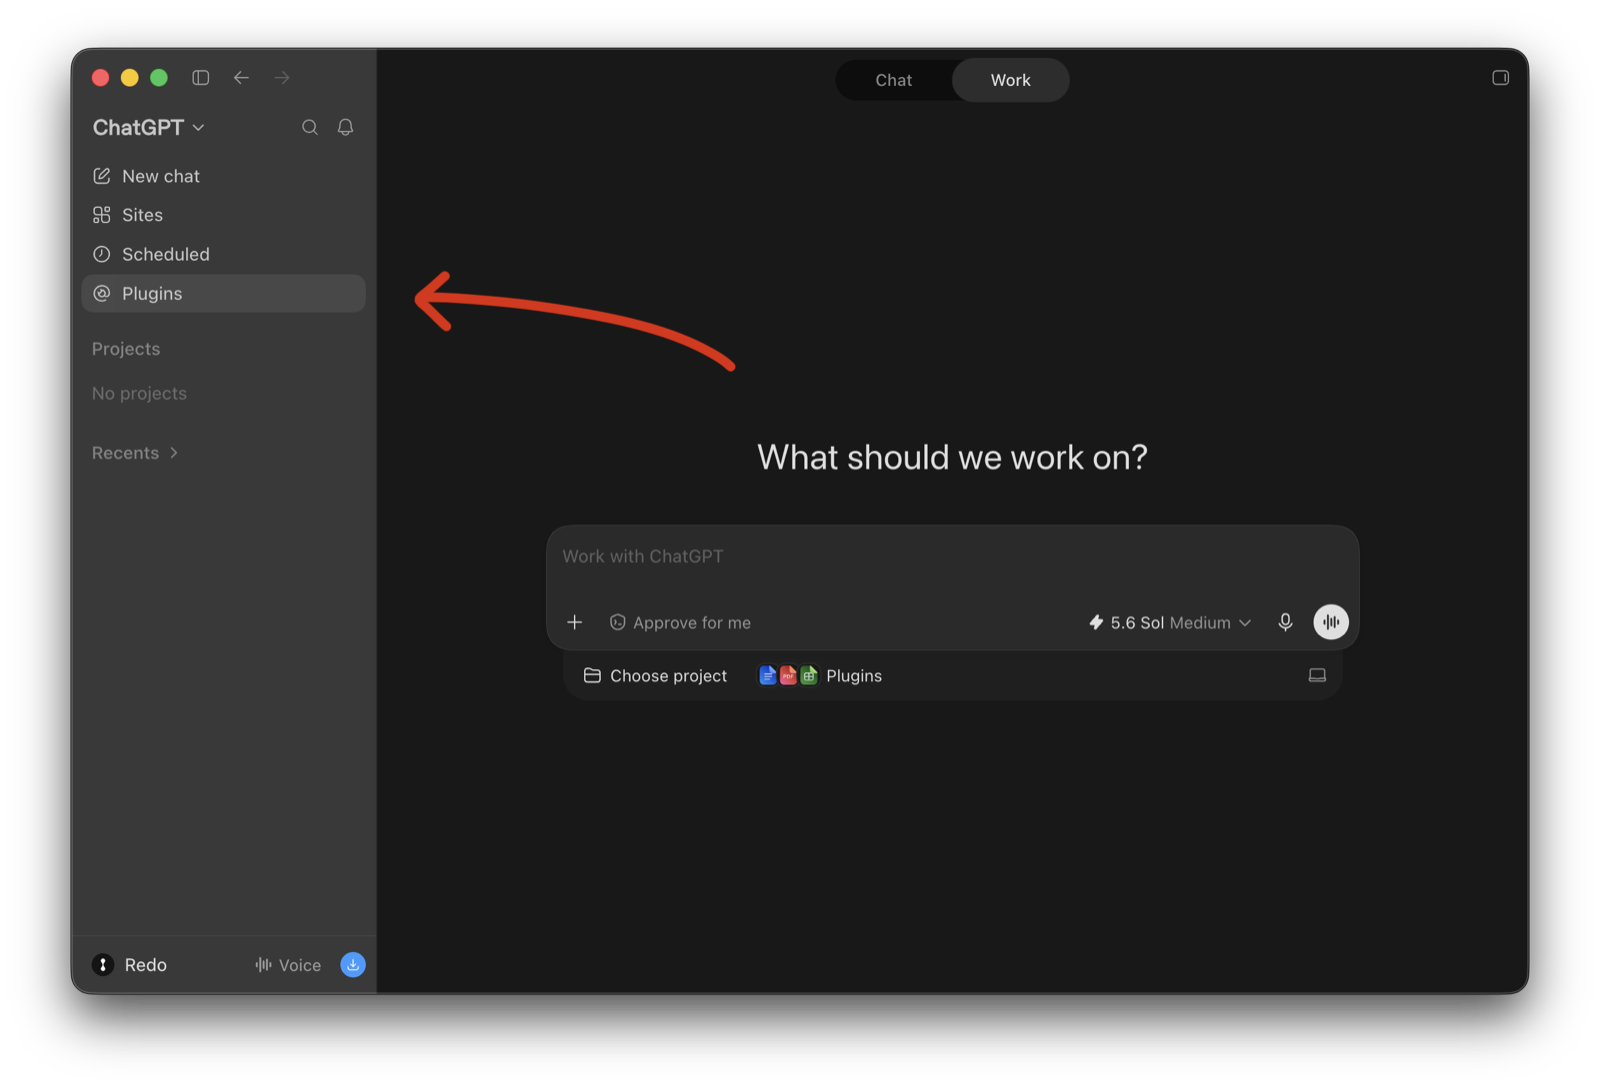Click the green fullscreen window button
This screenshot has width=1600, height=1088.
pos(159,77)
